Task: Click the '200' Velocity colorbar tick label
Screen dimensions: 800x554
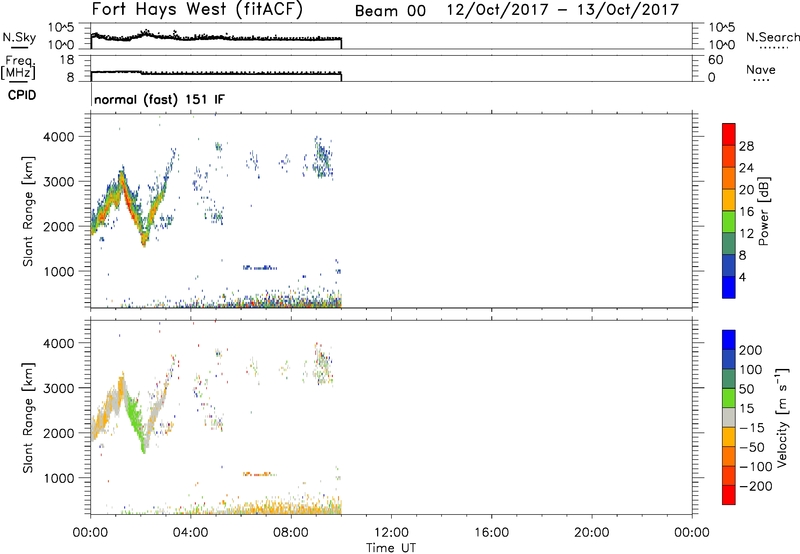Action: pyautogui.click(x=751, y=350)
